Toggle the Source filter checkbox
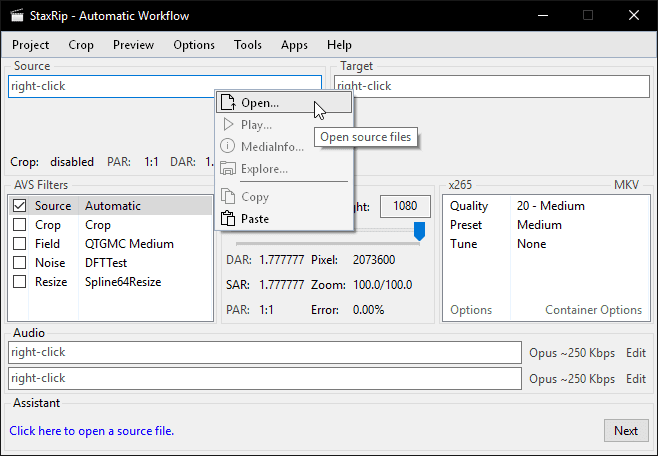Viewport: 658px width, 456px height. [x=19, y=206]
